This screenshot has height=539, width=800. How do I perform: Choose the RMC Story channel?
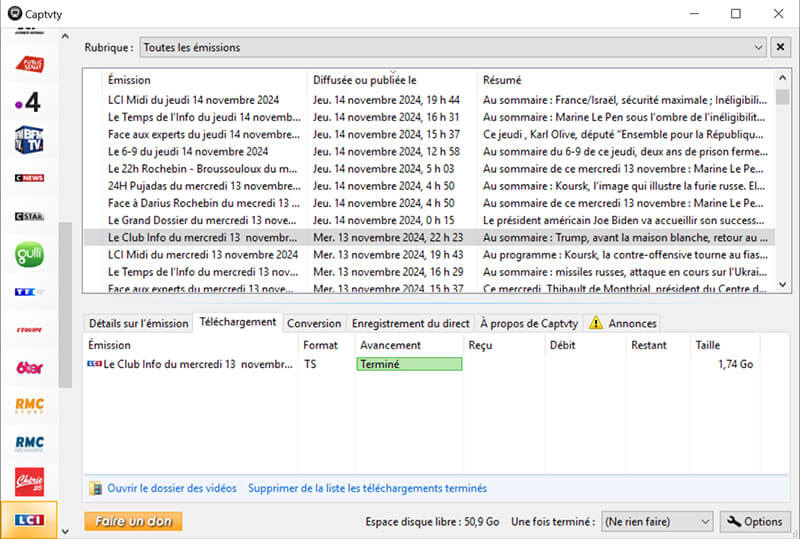click(x=29, y=405)
